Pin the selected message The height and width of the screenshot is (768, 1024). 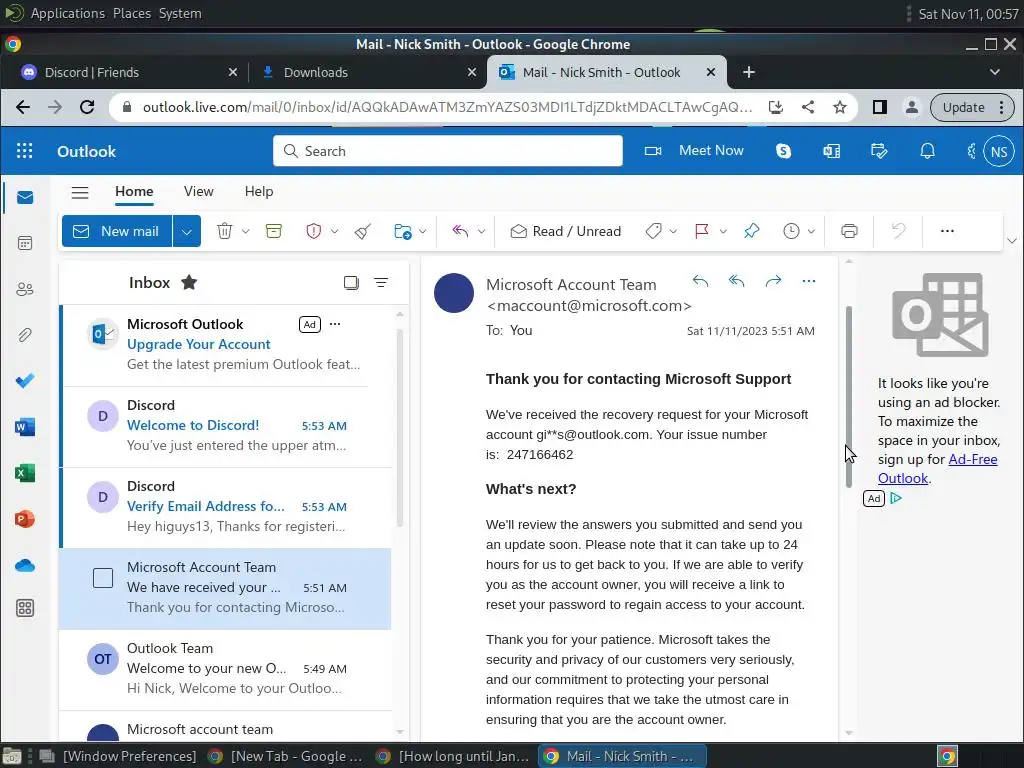tap(752, 231)
